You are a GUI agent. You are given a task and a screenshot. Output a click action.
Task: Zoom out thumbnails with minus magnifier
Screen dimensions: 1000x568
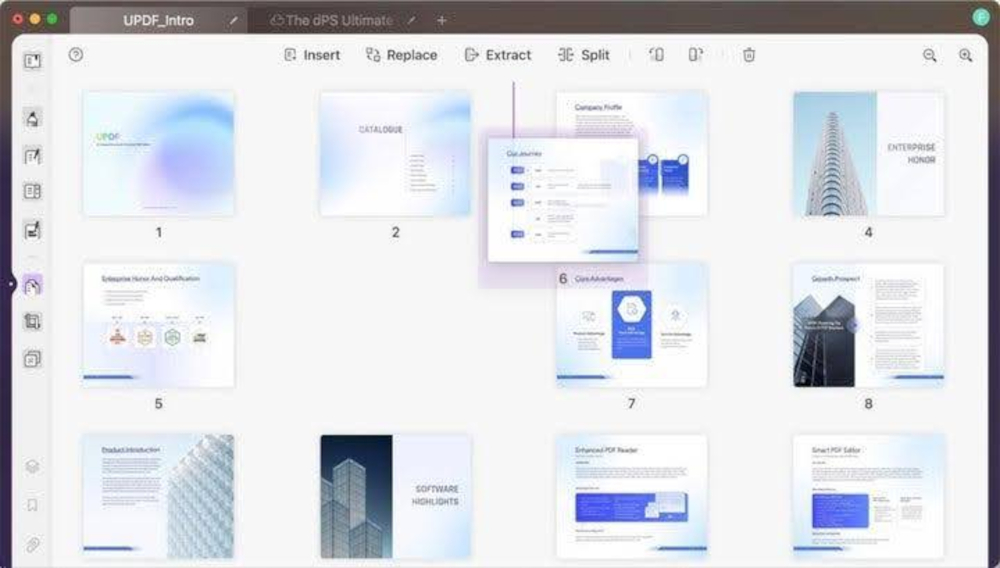(930, 56)
